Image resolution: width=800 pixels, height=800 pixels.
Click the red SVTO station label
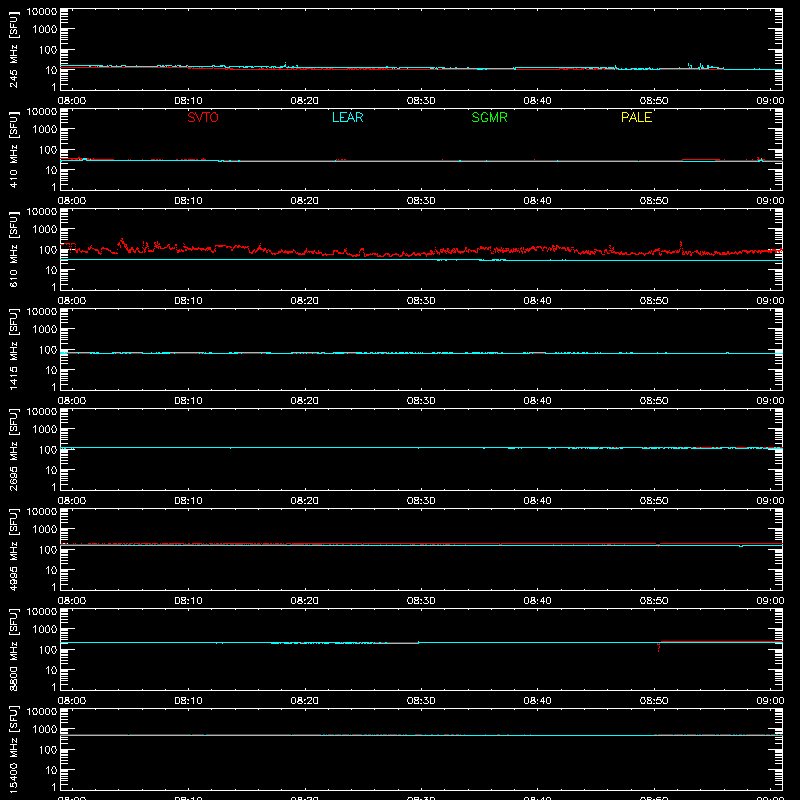click(203, 117)
